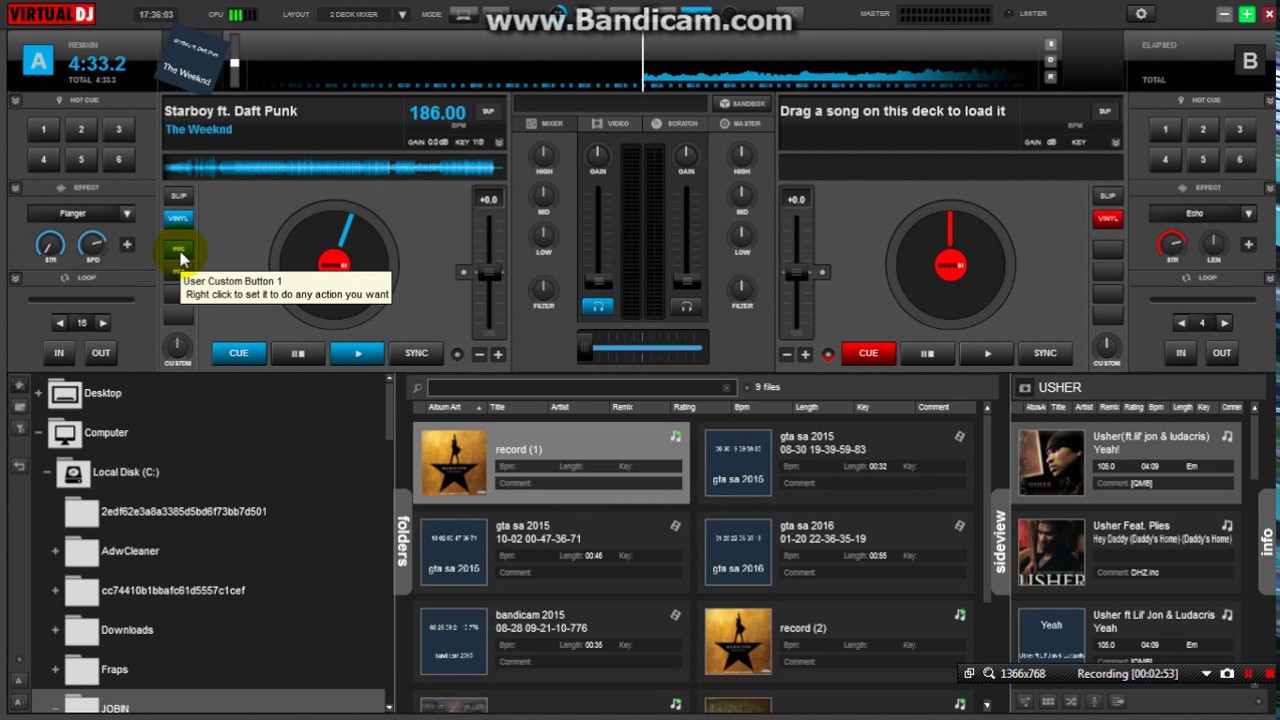Screen dimensions: 1280x720
Task: Click the favorites star icon in browser sidebar
Action: 19,385
